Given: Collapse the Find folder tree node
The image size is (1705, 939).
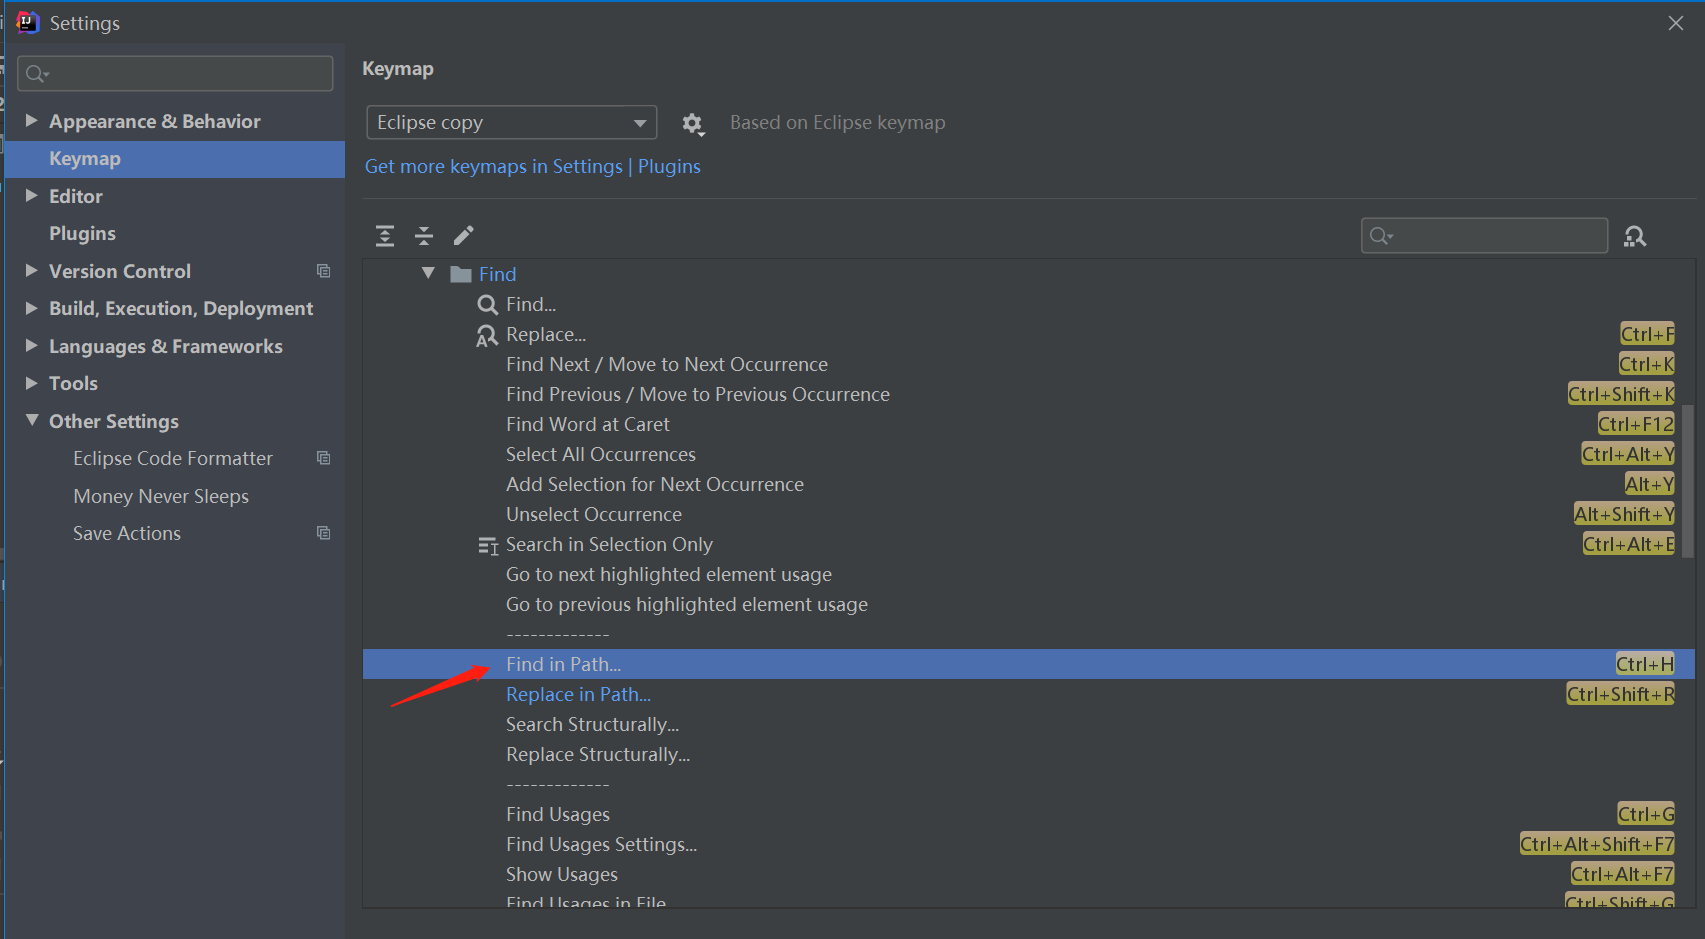Looking at the screenshot, I should [428, 273].
